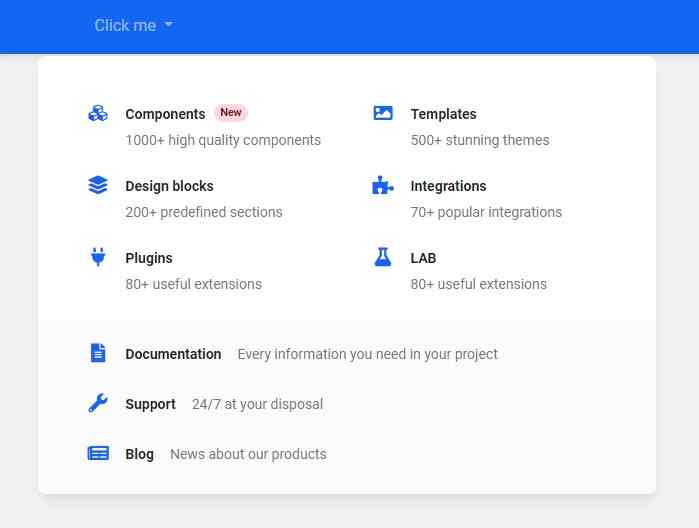This screenshot has height=528, width=699.
Task: Click the Components cubes icon
Action: (x=98, y=113)
